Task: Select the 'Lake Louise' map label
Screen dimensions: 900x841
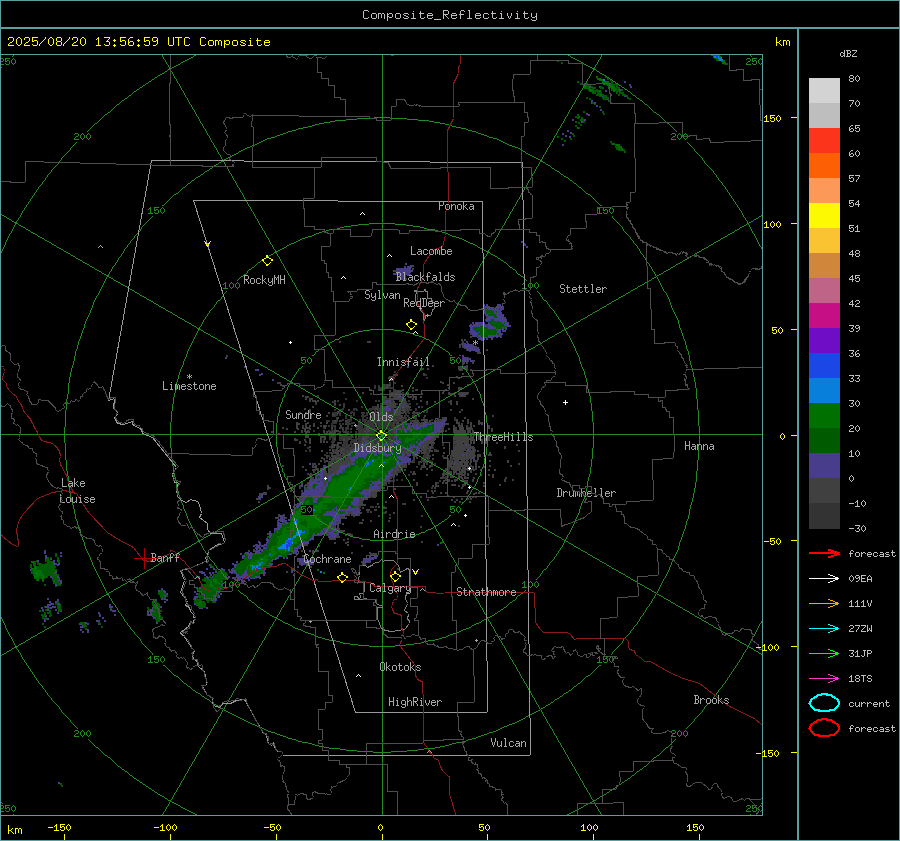Action: coord(77,491)
